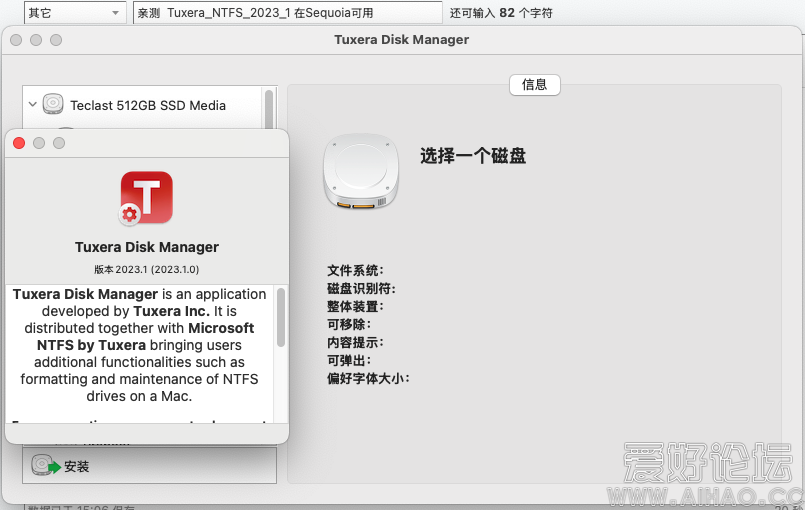Select the Teclast 512GB SSD disk icon
Screen dimensions: 805x510
[x=53, y=104]
